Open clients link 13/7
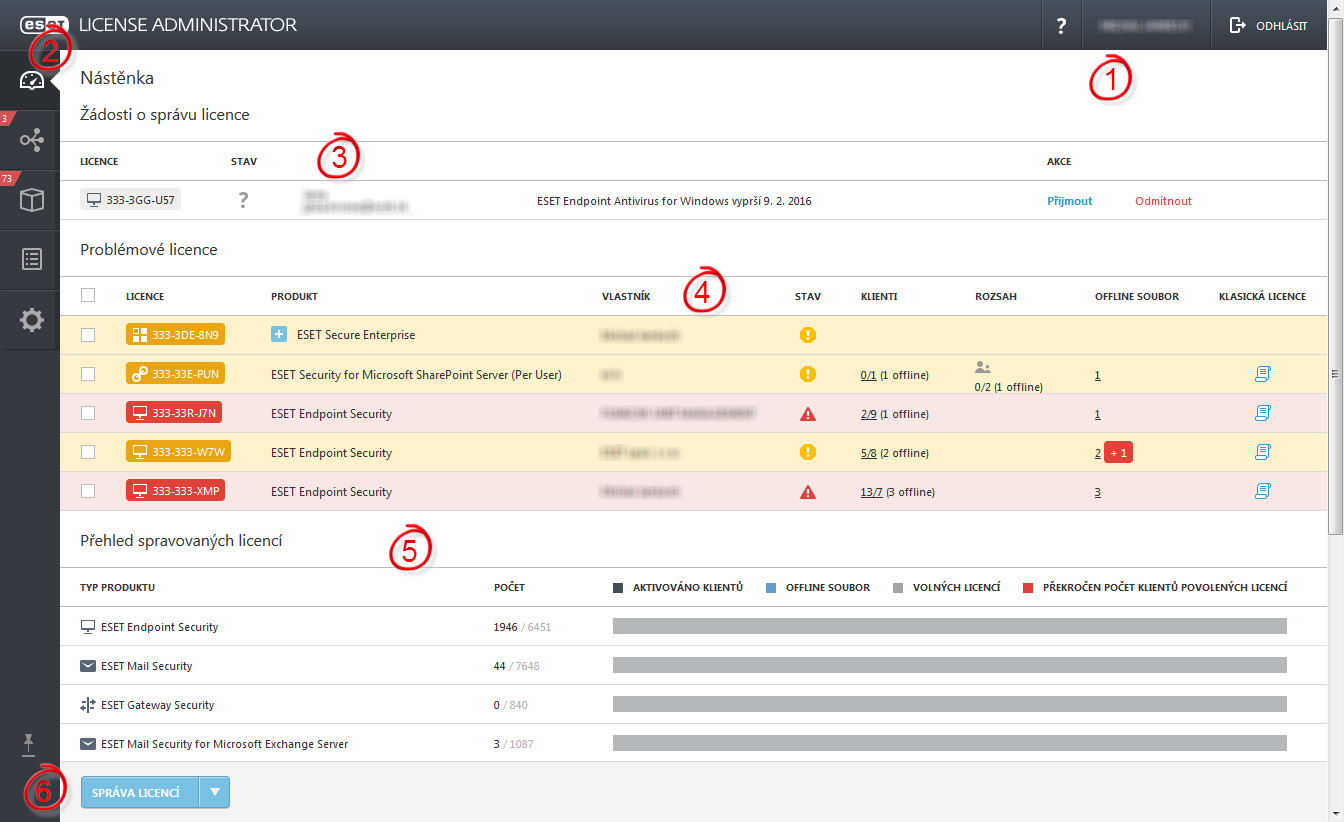Viewport: 1344px width, 822px height. [x=871, y=492]
